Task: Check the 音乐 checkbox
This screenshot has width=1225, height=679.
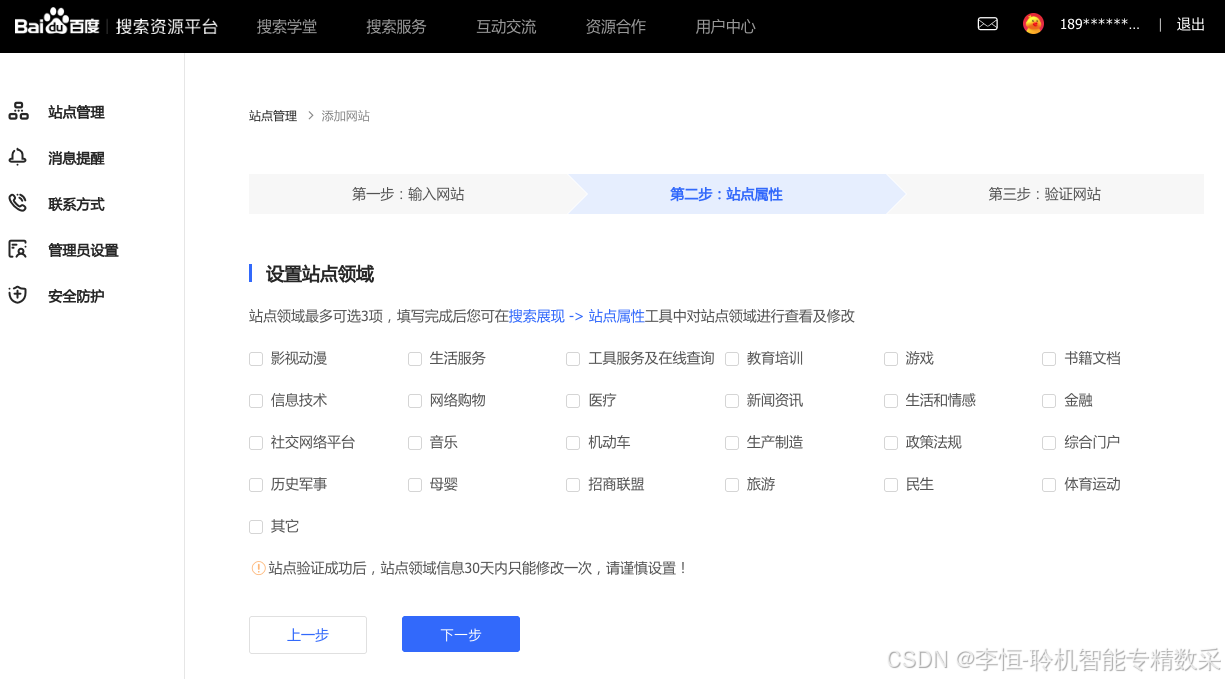Action: 415,443
